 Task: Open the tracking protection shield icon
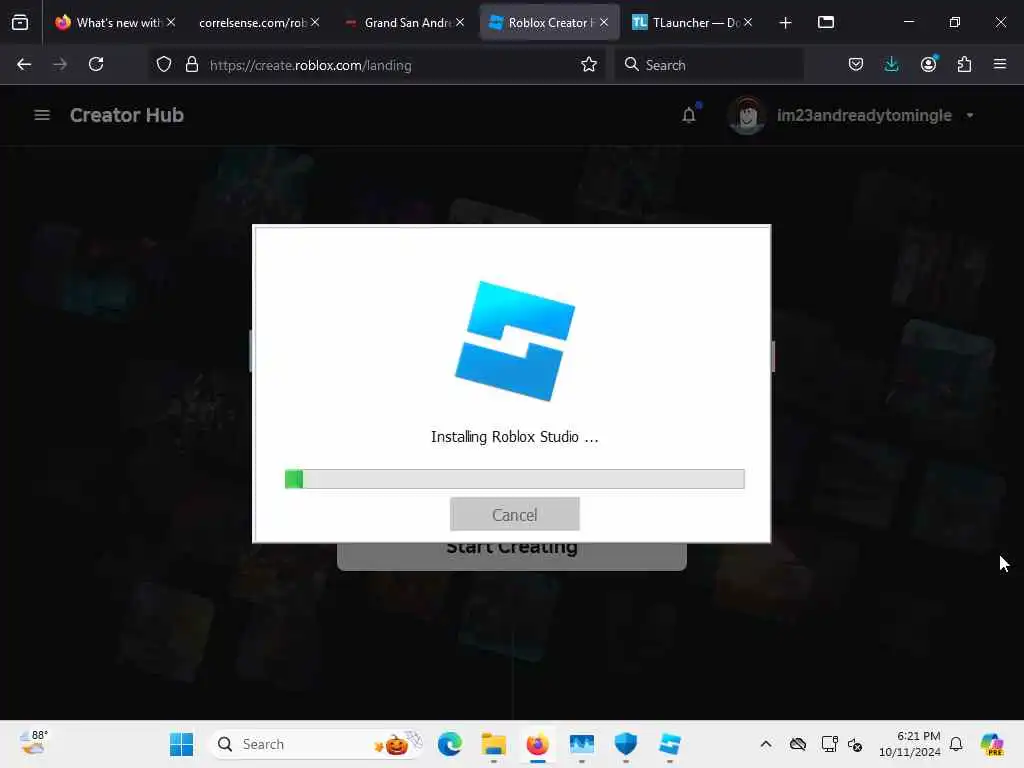tap(164, 64)
